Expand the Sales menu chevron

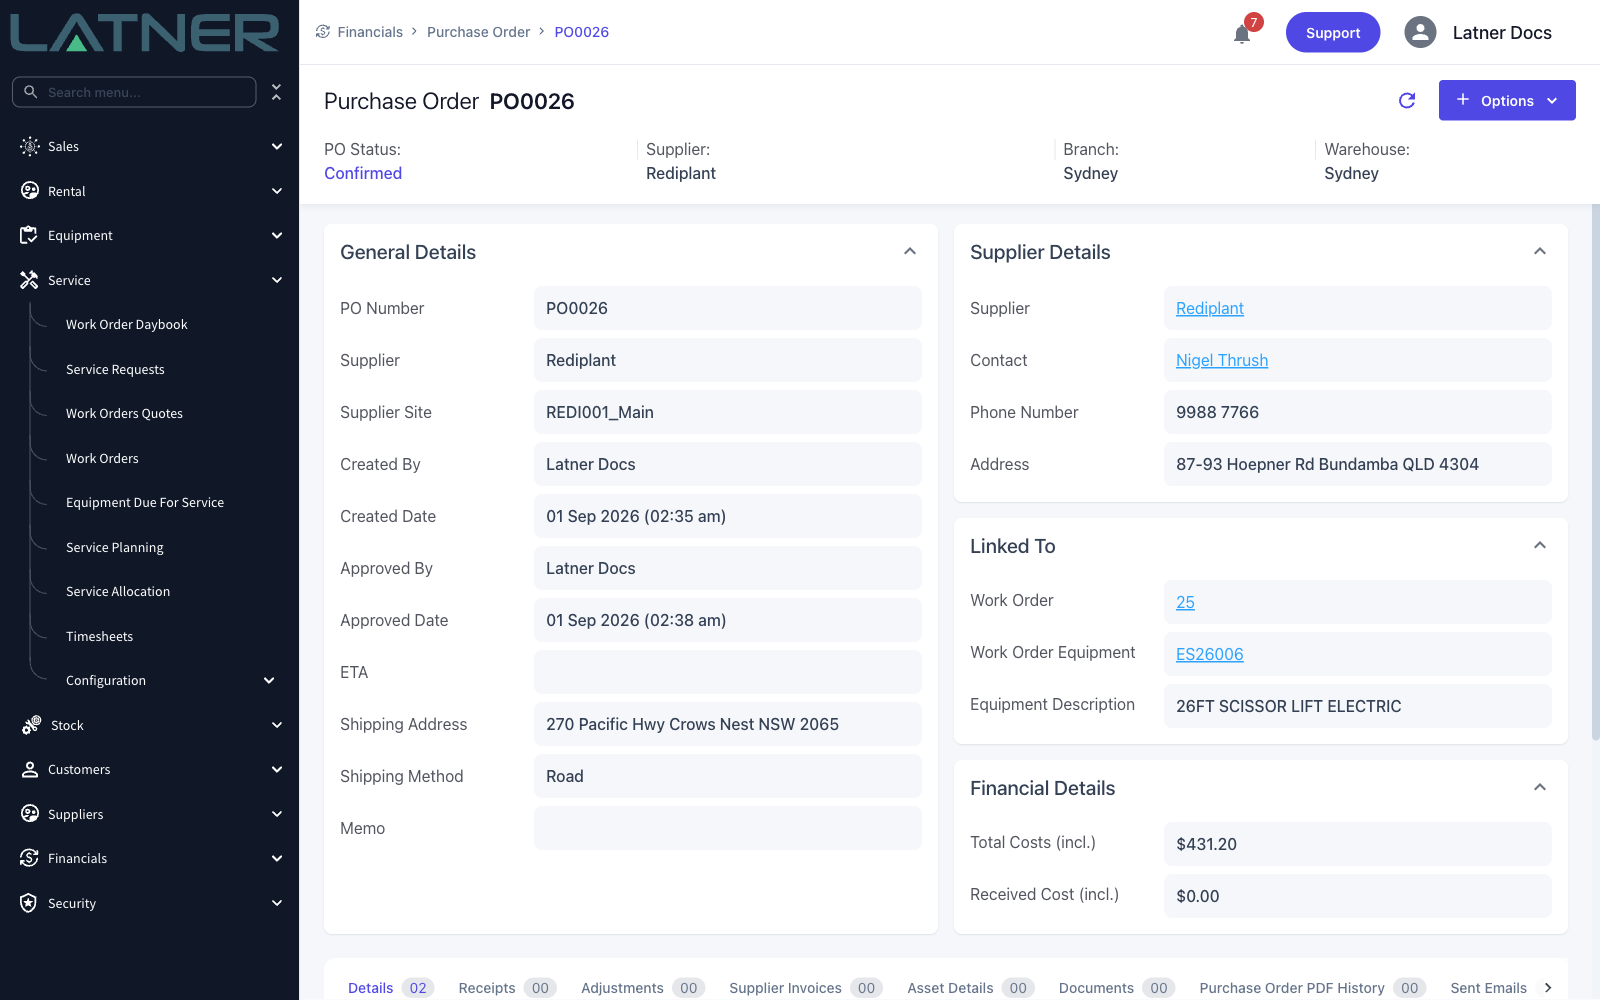pyautogui.click(x=277, y=146)
